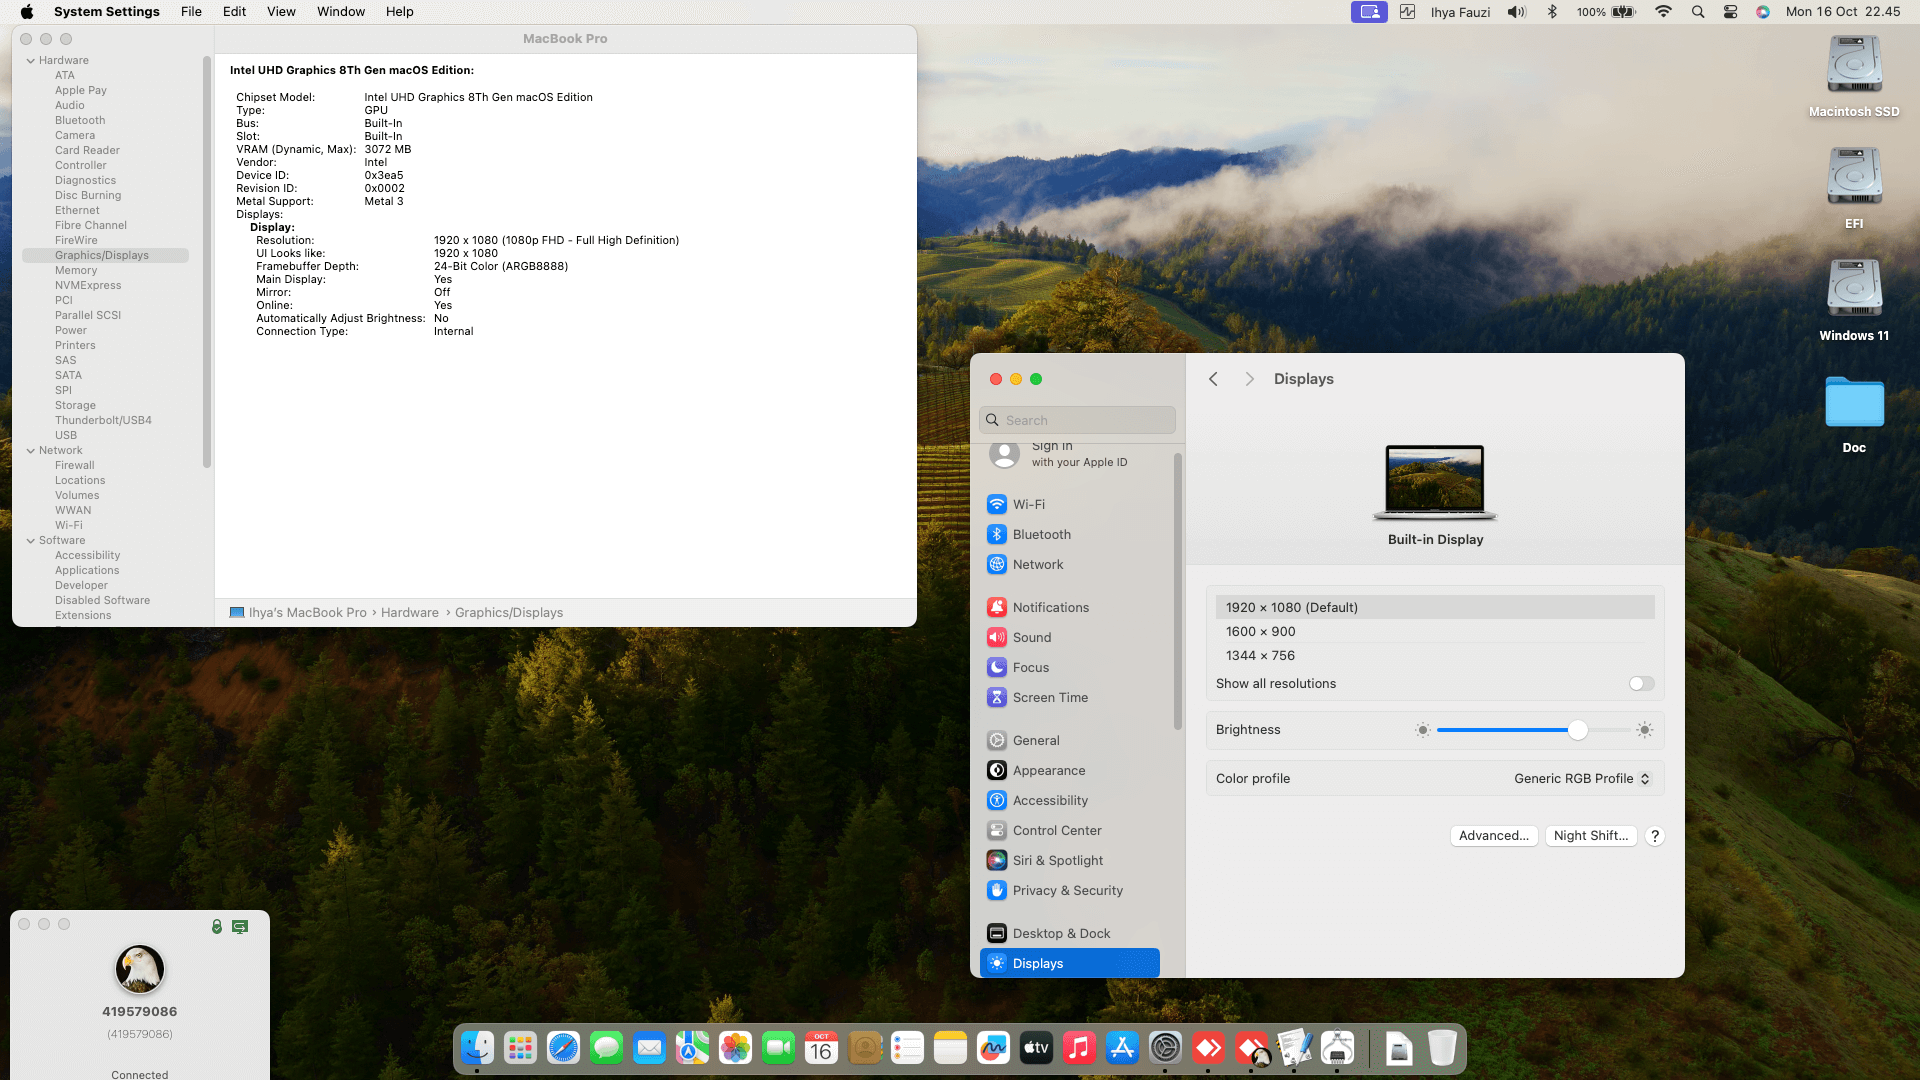Open the Macintosh SSD desktop drive
The width and height of the screenshot is (1920, 1080).
tap(1854, 77)
